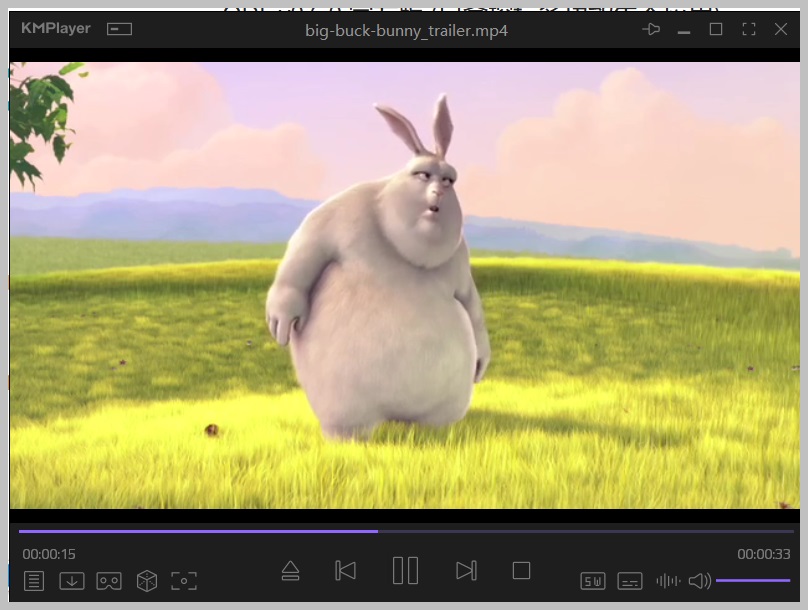The height and width of the screenshot is (610, 808).
Task: Click the eject/open file button
Action: tap(290, 570)
